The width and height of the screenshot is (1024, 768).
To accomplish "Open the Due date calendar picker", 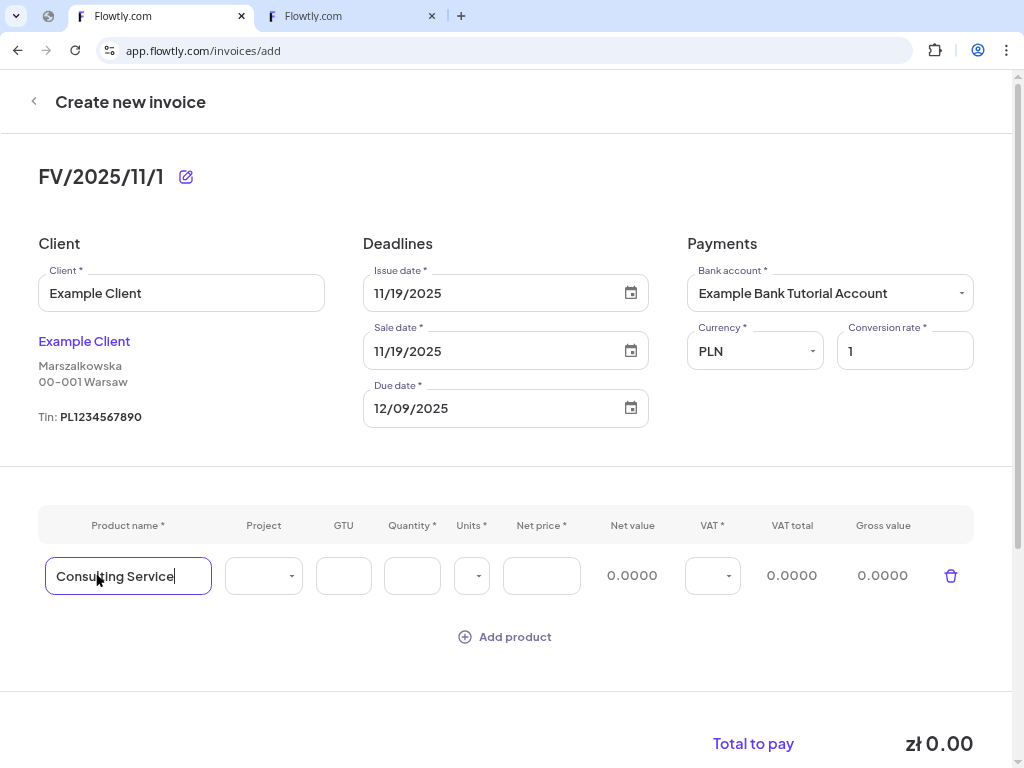I will tap(630, 408).
